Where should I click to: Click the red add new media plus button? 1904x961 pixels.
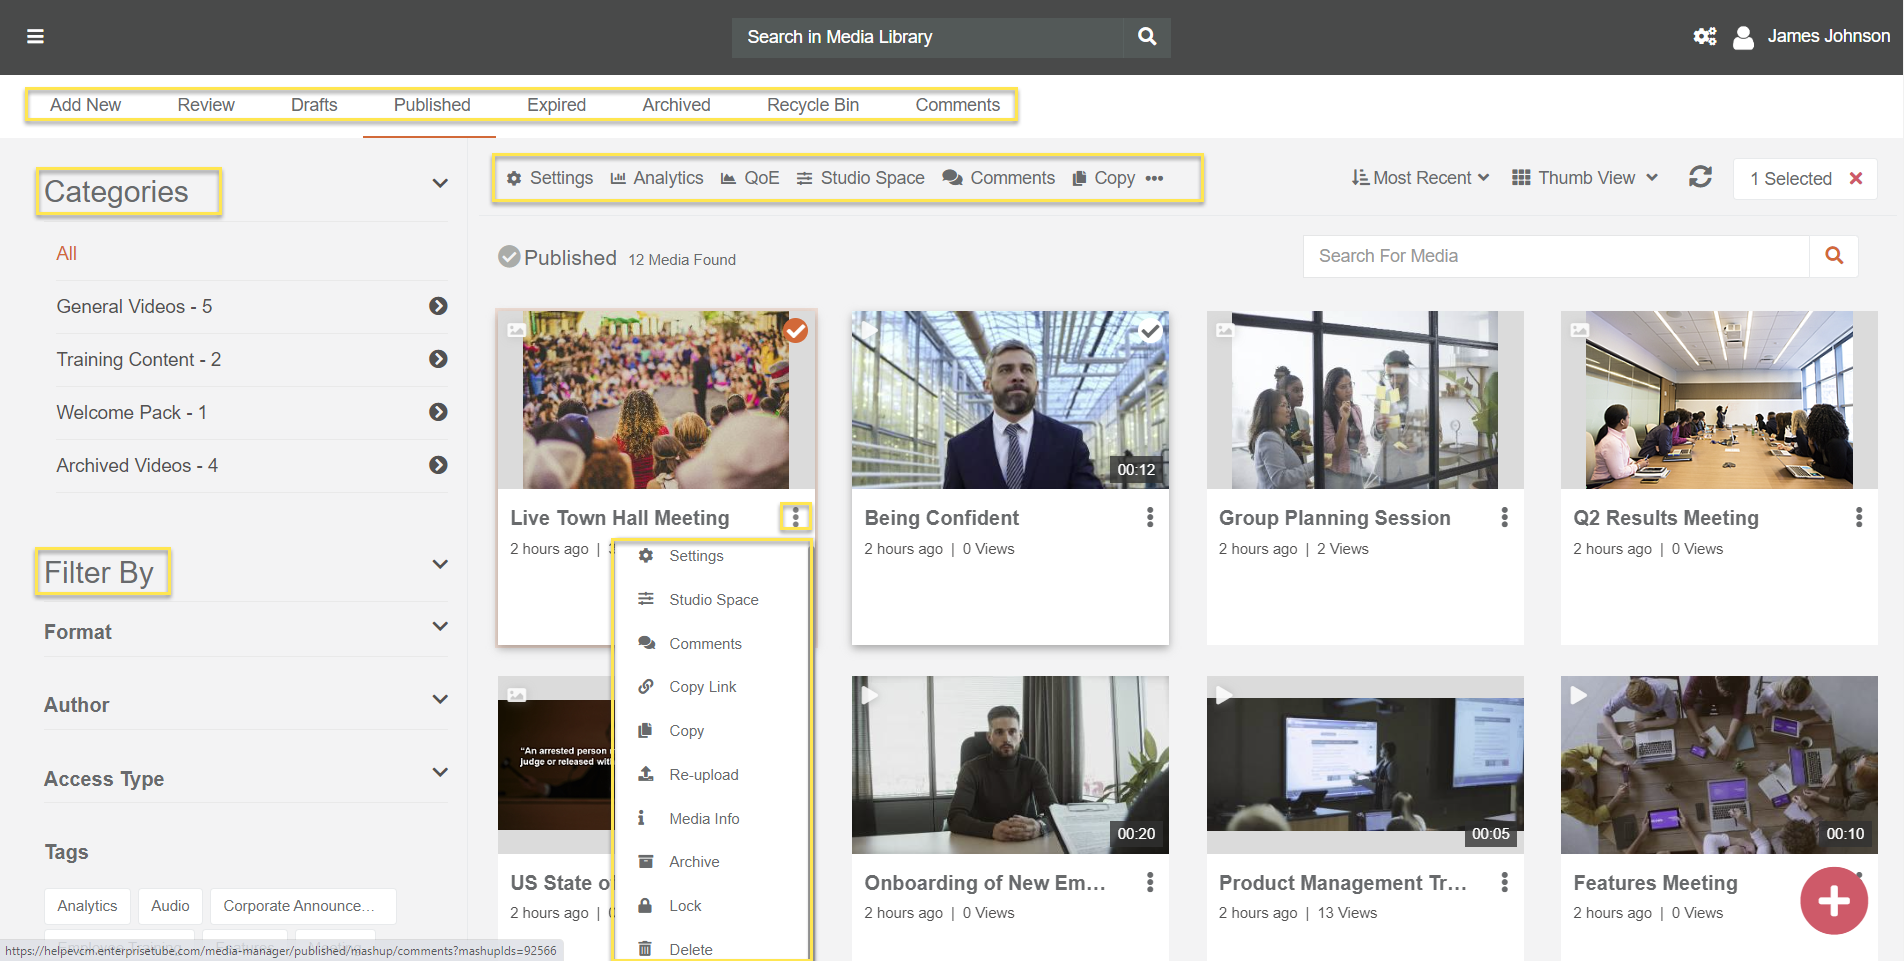[1833, 901]
